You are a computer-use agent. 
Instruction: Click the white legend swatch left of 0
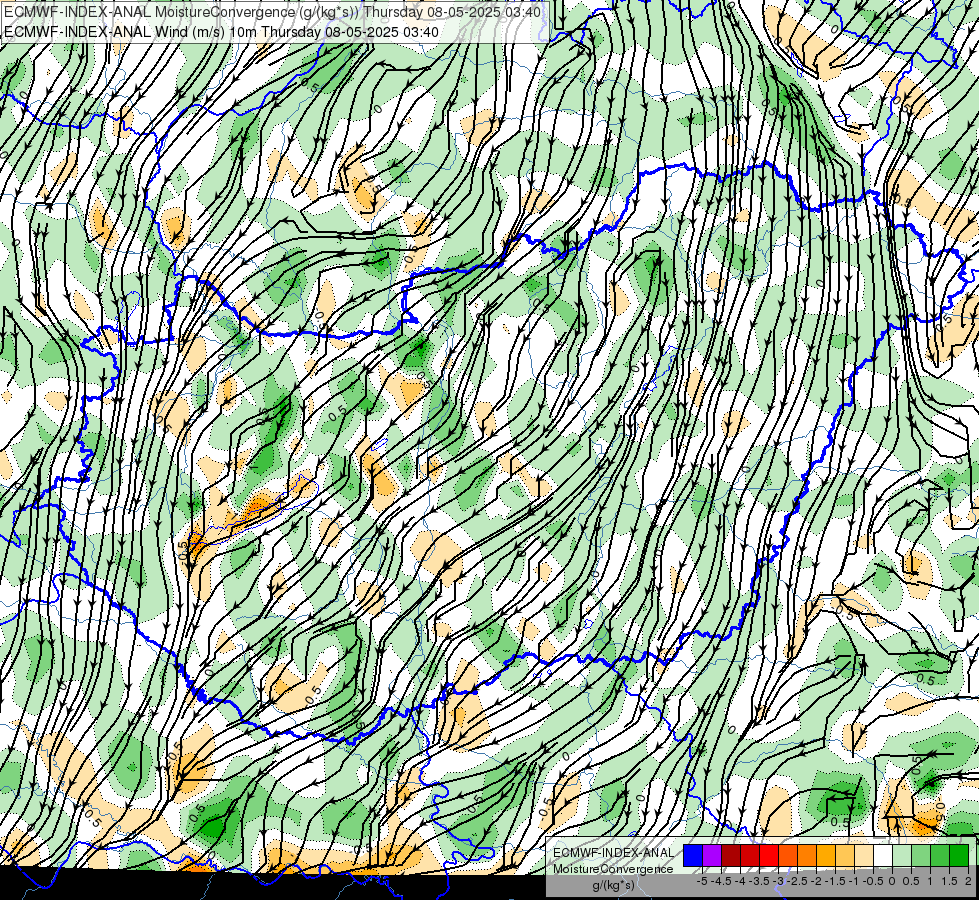[883, 855]
